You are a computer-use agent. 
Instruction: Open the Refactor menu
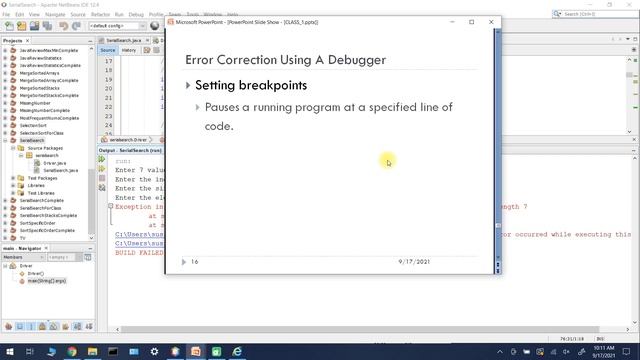click(100, 14)
